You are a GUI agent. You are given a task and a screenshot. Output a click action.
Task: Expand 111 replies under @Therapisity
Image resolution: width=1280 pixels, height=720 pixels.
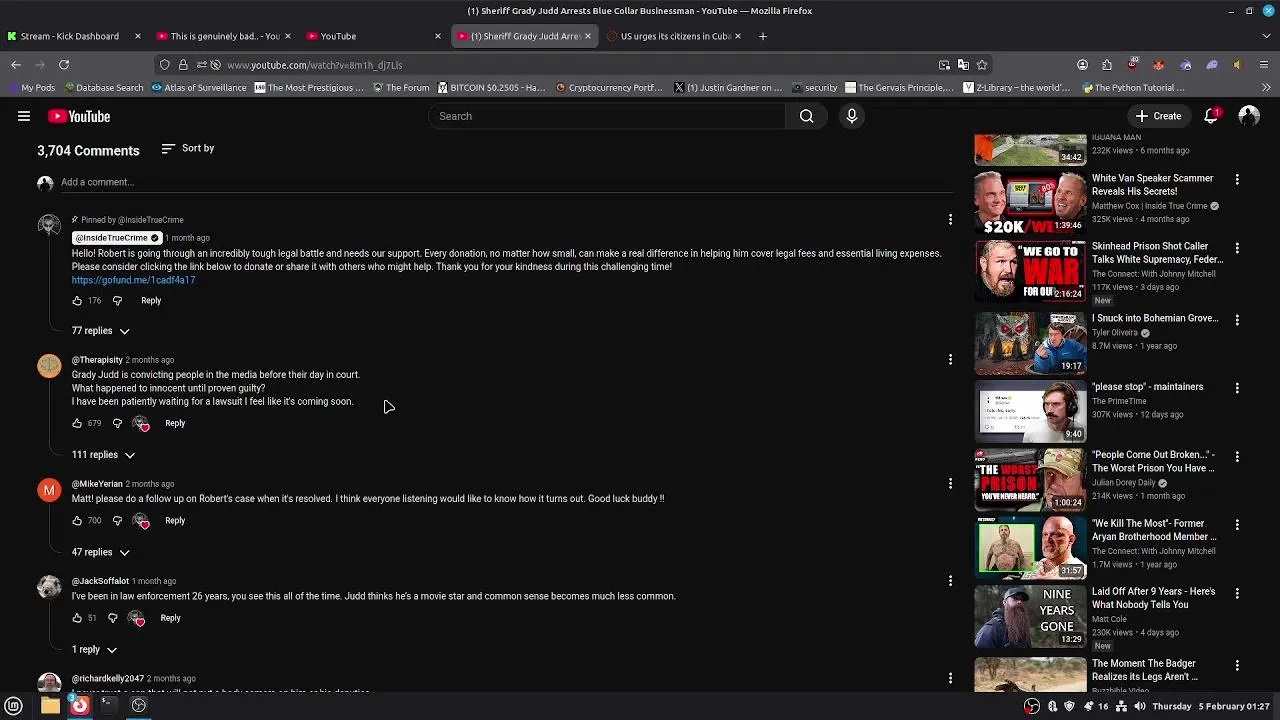point(103,455)
